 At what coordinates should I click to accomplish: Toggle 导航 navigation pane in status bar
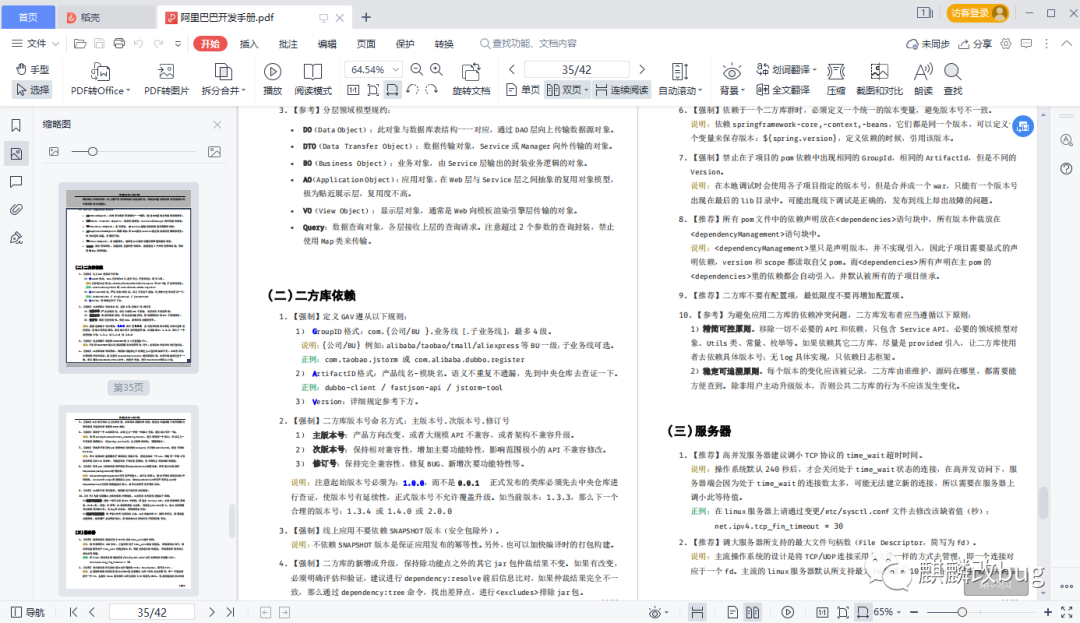pyautogui.click(x=28, y=612)
